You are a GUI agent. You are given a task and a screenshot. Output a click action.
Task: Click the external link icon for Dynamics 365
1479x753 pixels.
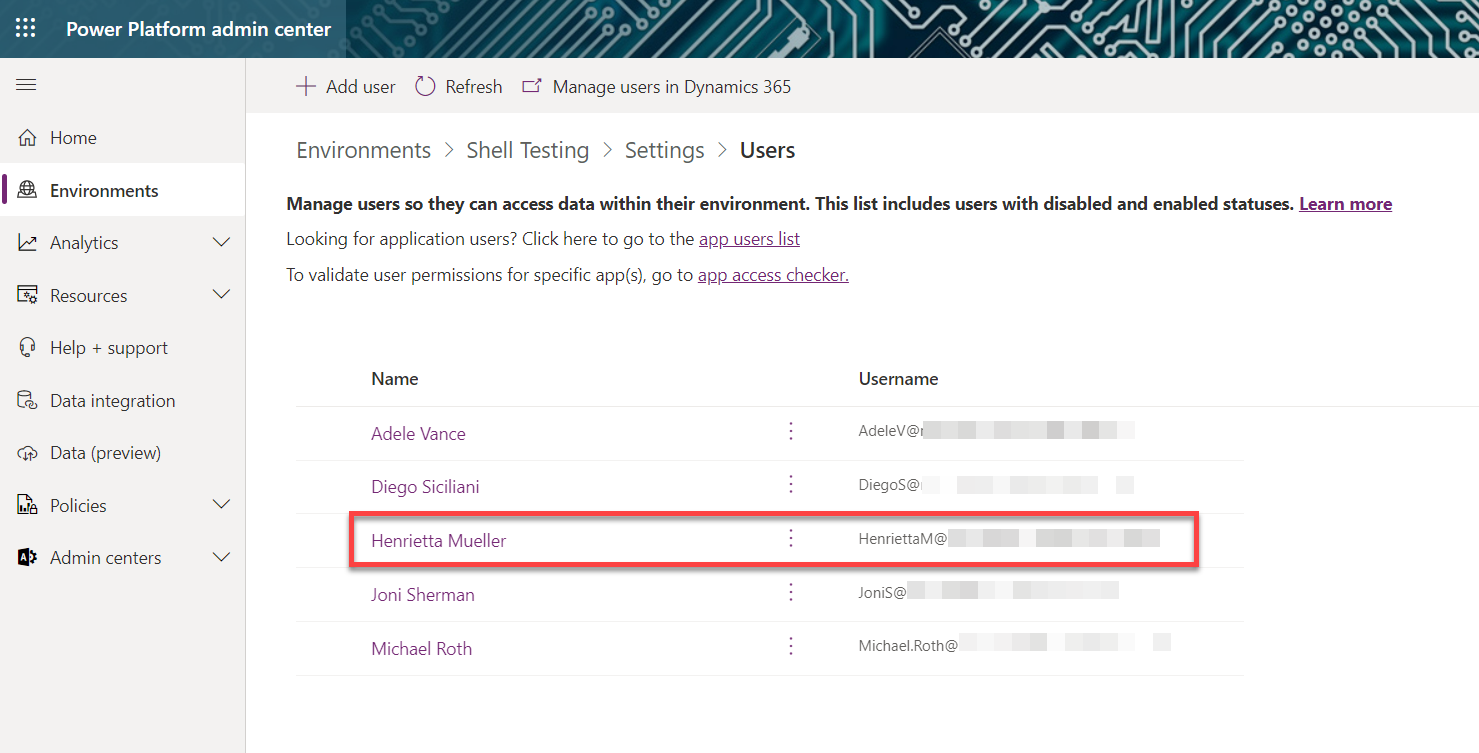(x=532, y=86)
